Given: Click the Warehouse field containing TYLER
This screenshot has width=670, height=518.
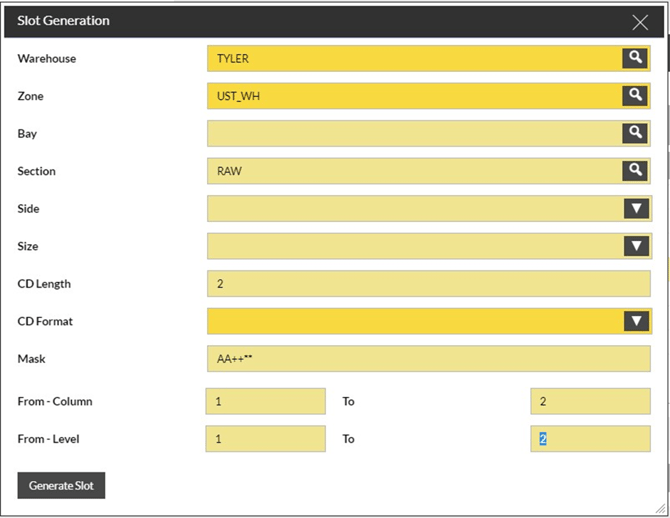Looking at the screenshot, I should [x=414, y=58].
